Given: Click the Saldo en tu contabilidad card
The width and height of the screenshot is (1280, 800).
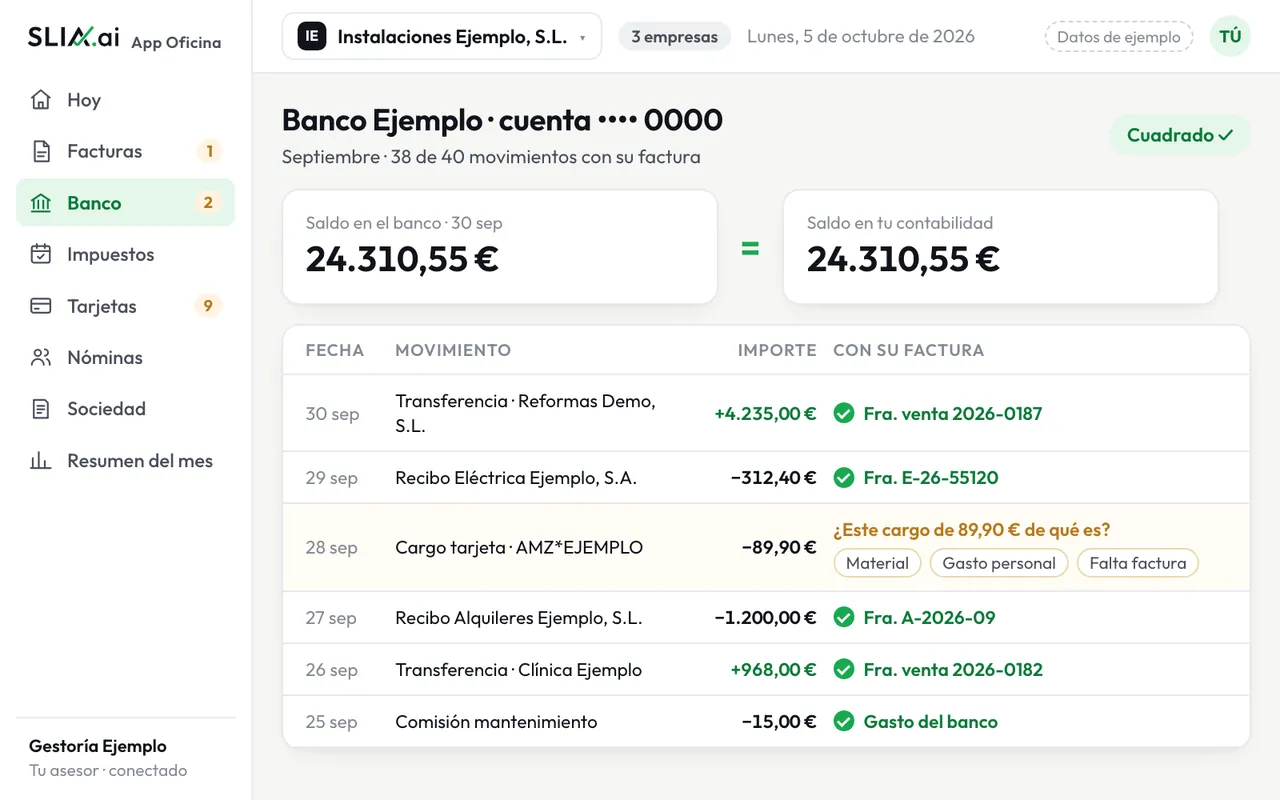Looking at the screenshot, I should pyautogui.click(x=1001, y=247).
